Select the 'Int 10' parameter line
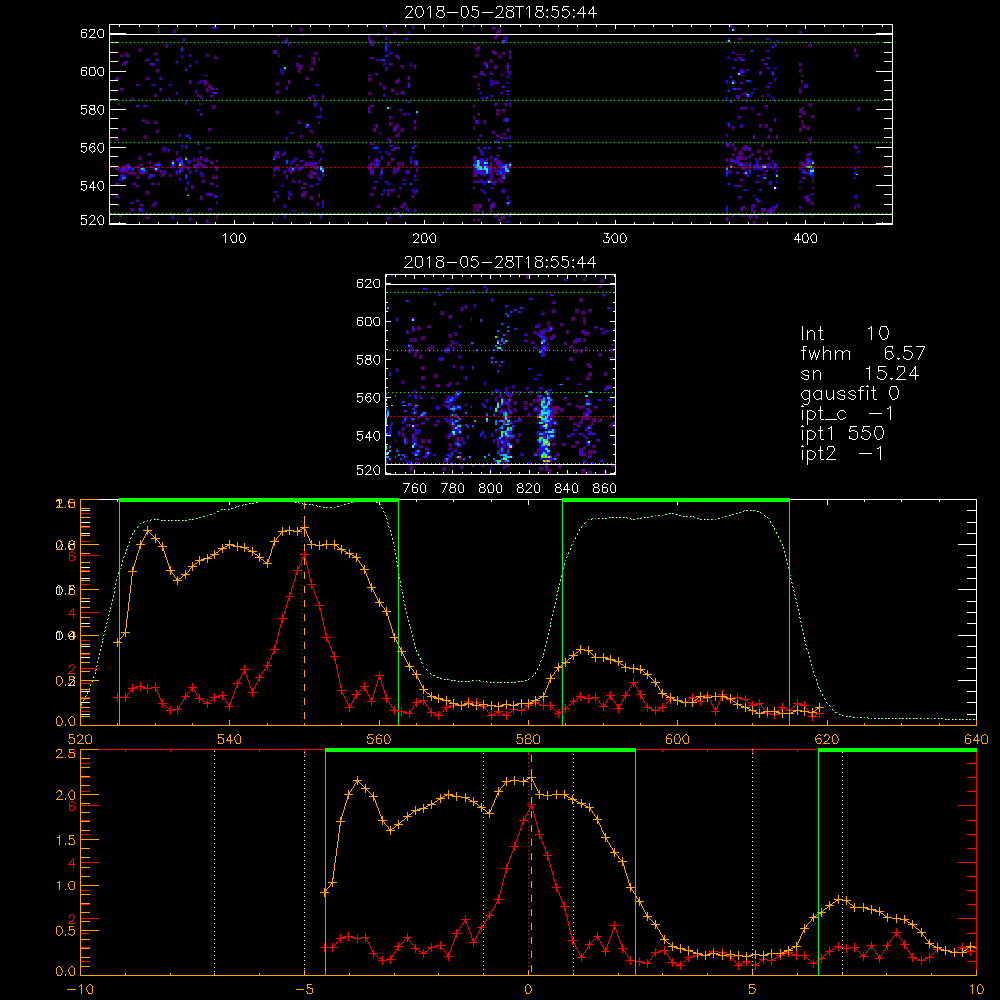This screenshot has height=1000, width=1000. tap(844, 334)
